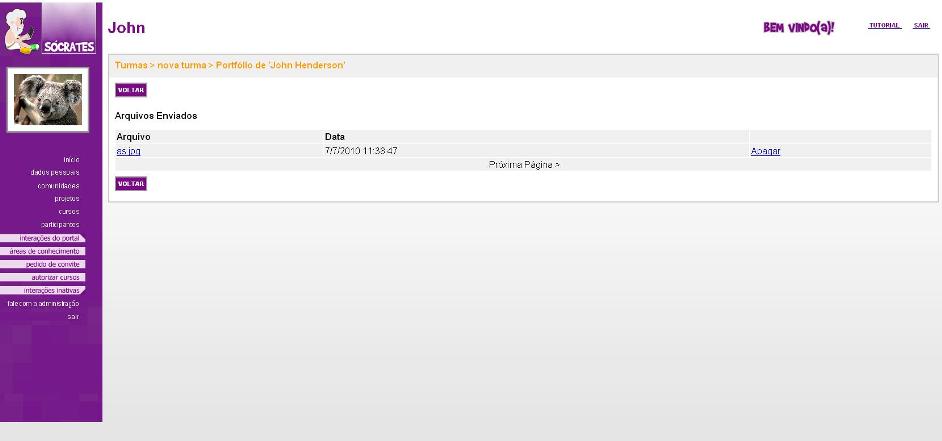Viewport: 942px width, 441px height.
Task: Open the TUTORIAL link in header
Action: 884,25
